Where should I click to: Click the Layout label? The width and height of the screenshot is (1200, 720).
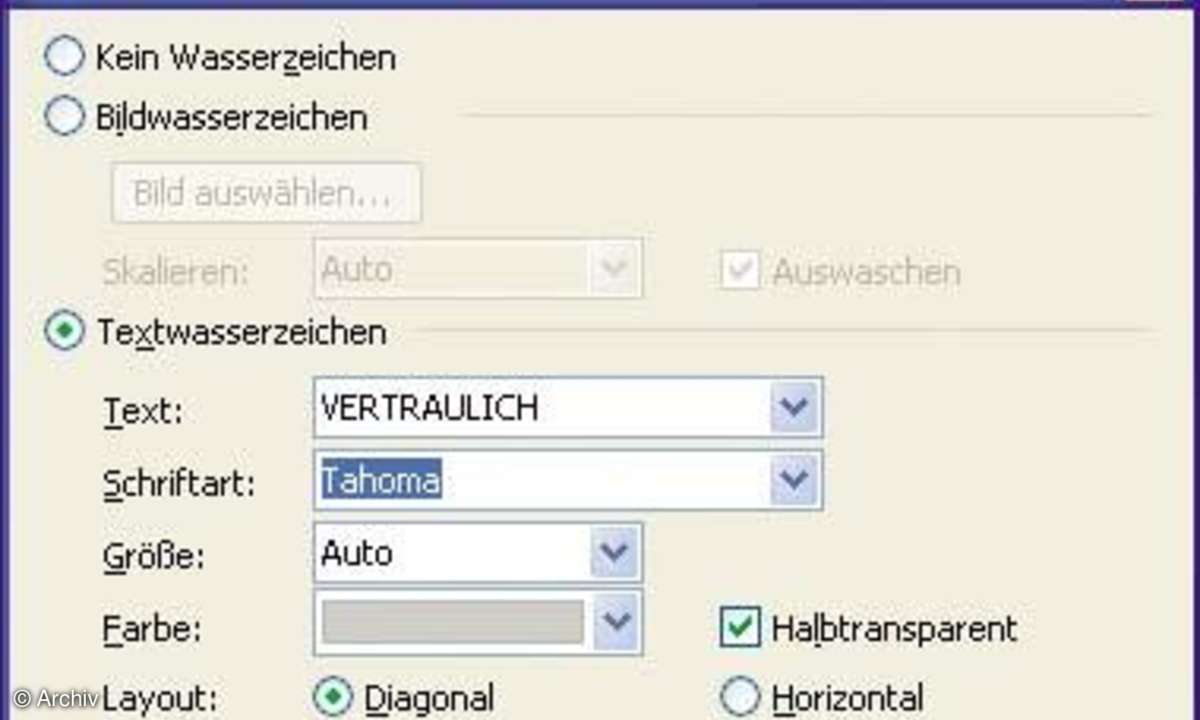click(160, 697)
